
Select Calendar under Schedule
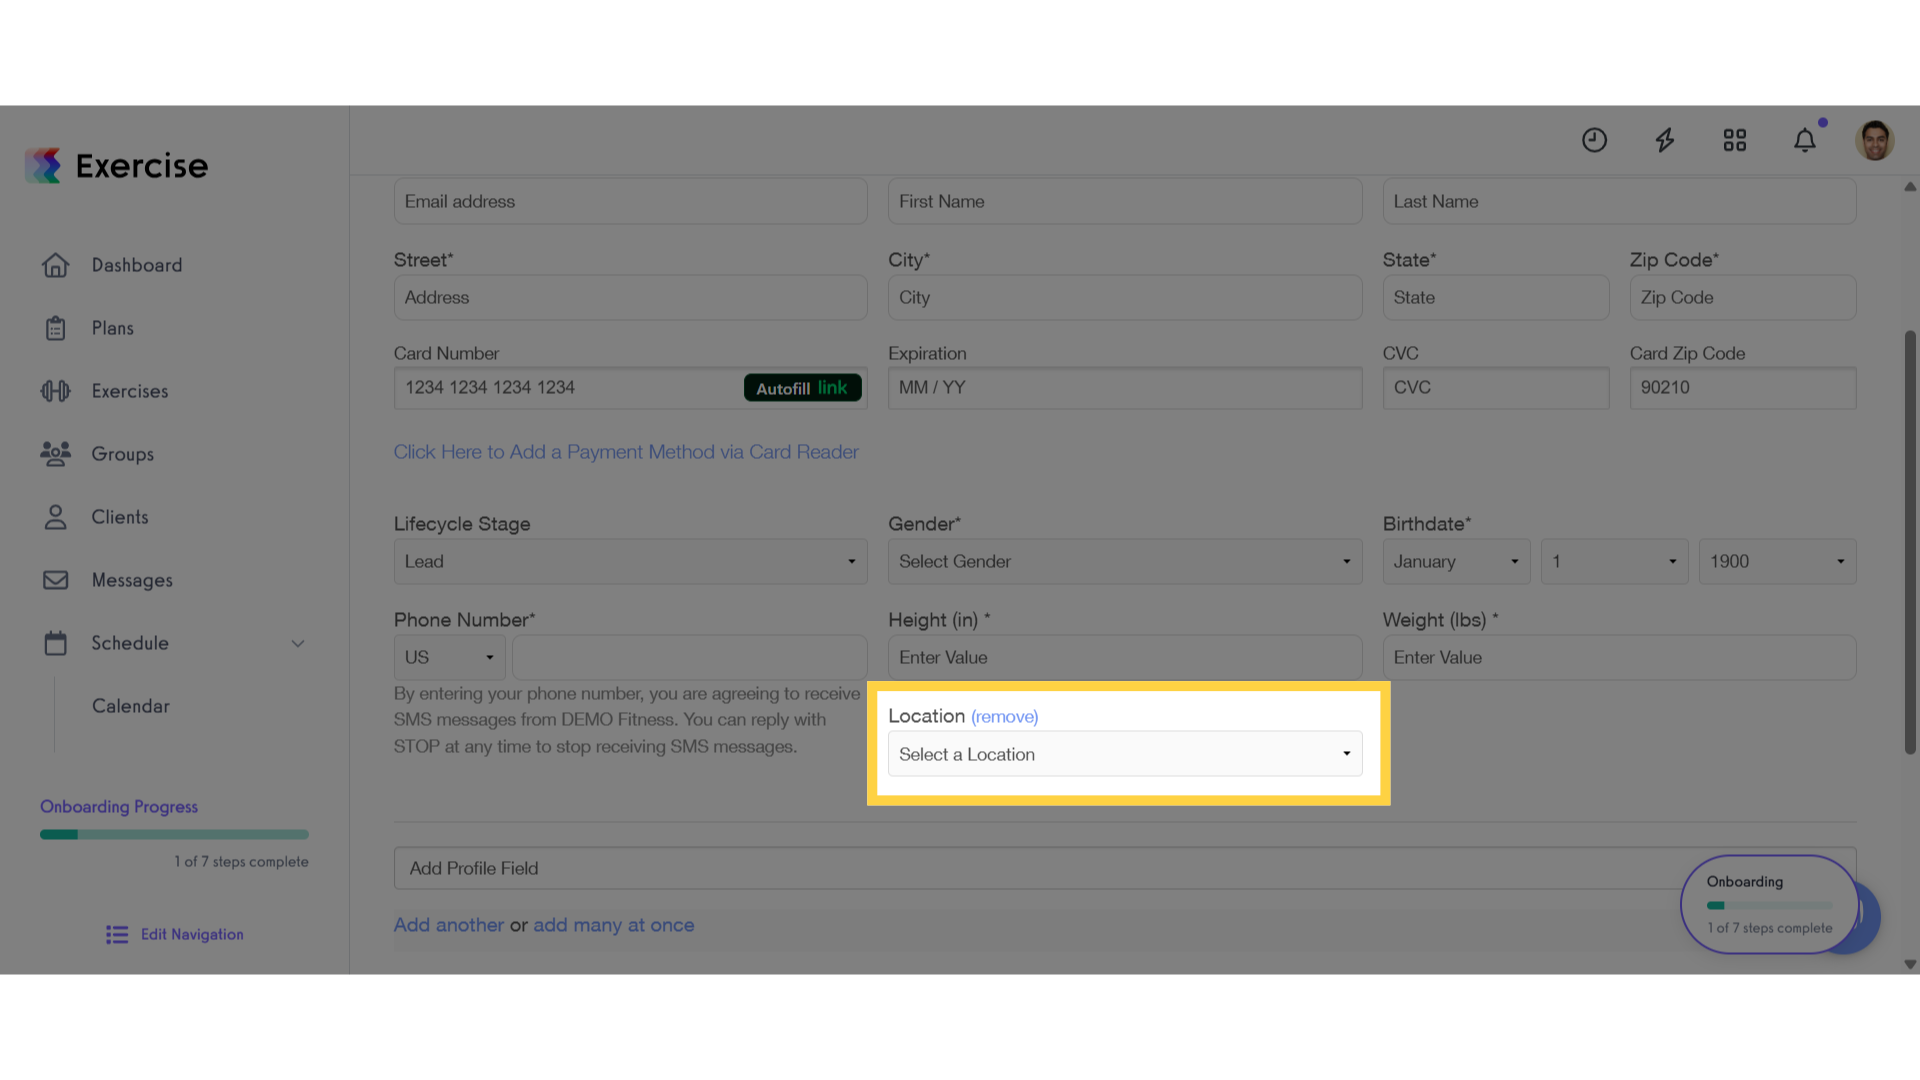(131, 706)
